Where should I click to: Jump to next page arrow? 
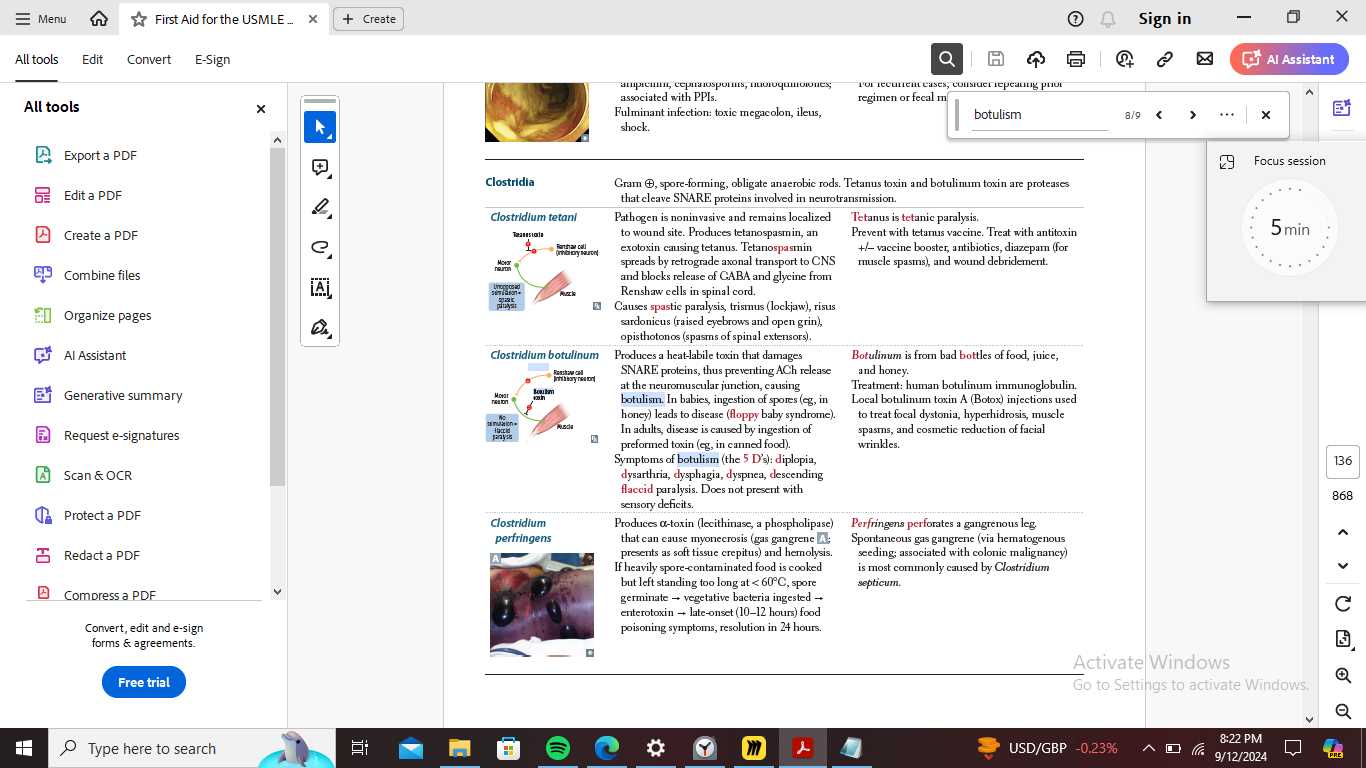(1343, 566)
